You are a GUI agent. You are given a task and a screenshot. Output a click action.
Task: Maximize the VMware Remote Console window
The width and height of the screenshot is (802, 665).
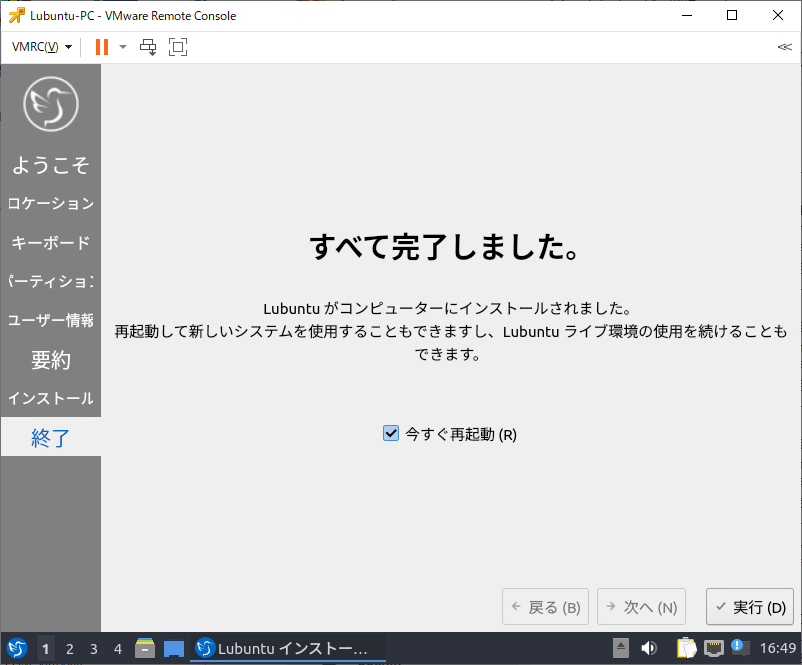(732, 15)
